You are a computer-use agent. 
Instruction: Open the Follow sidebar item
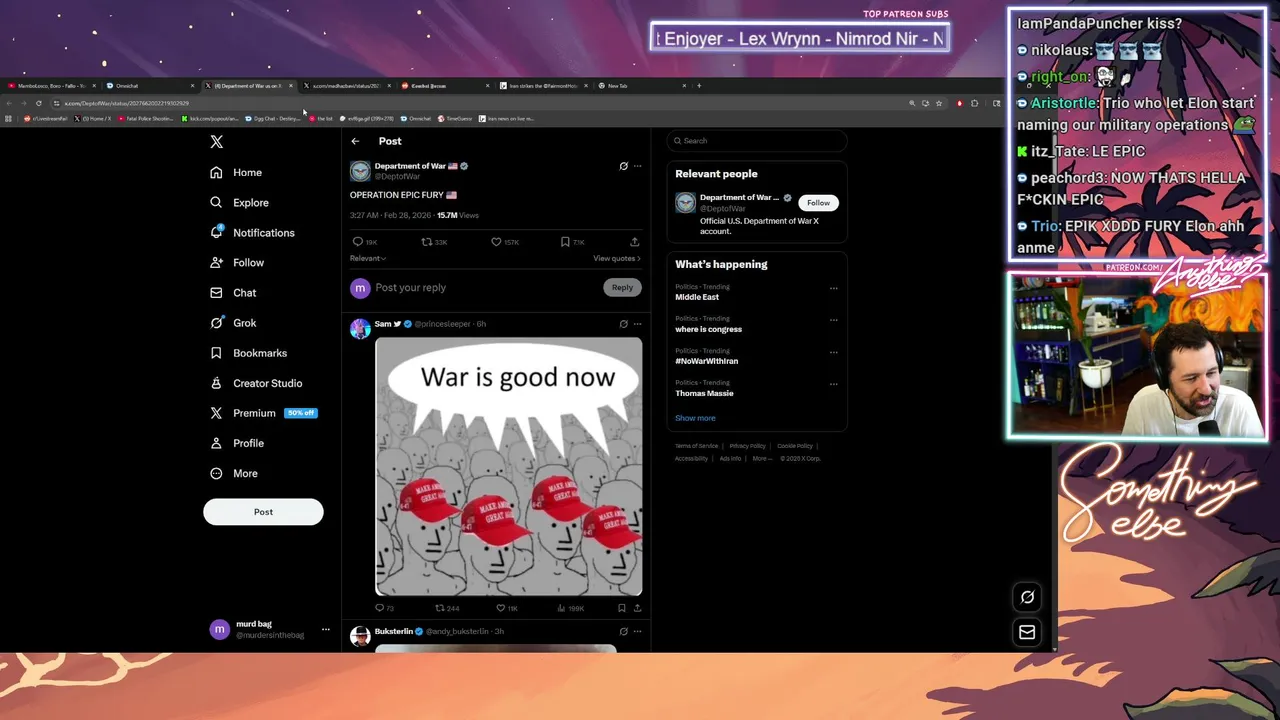(237, 262)
